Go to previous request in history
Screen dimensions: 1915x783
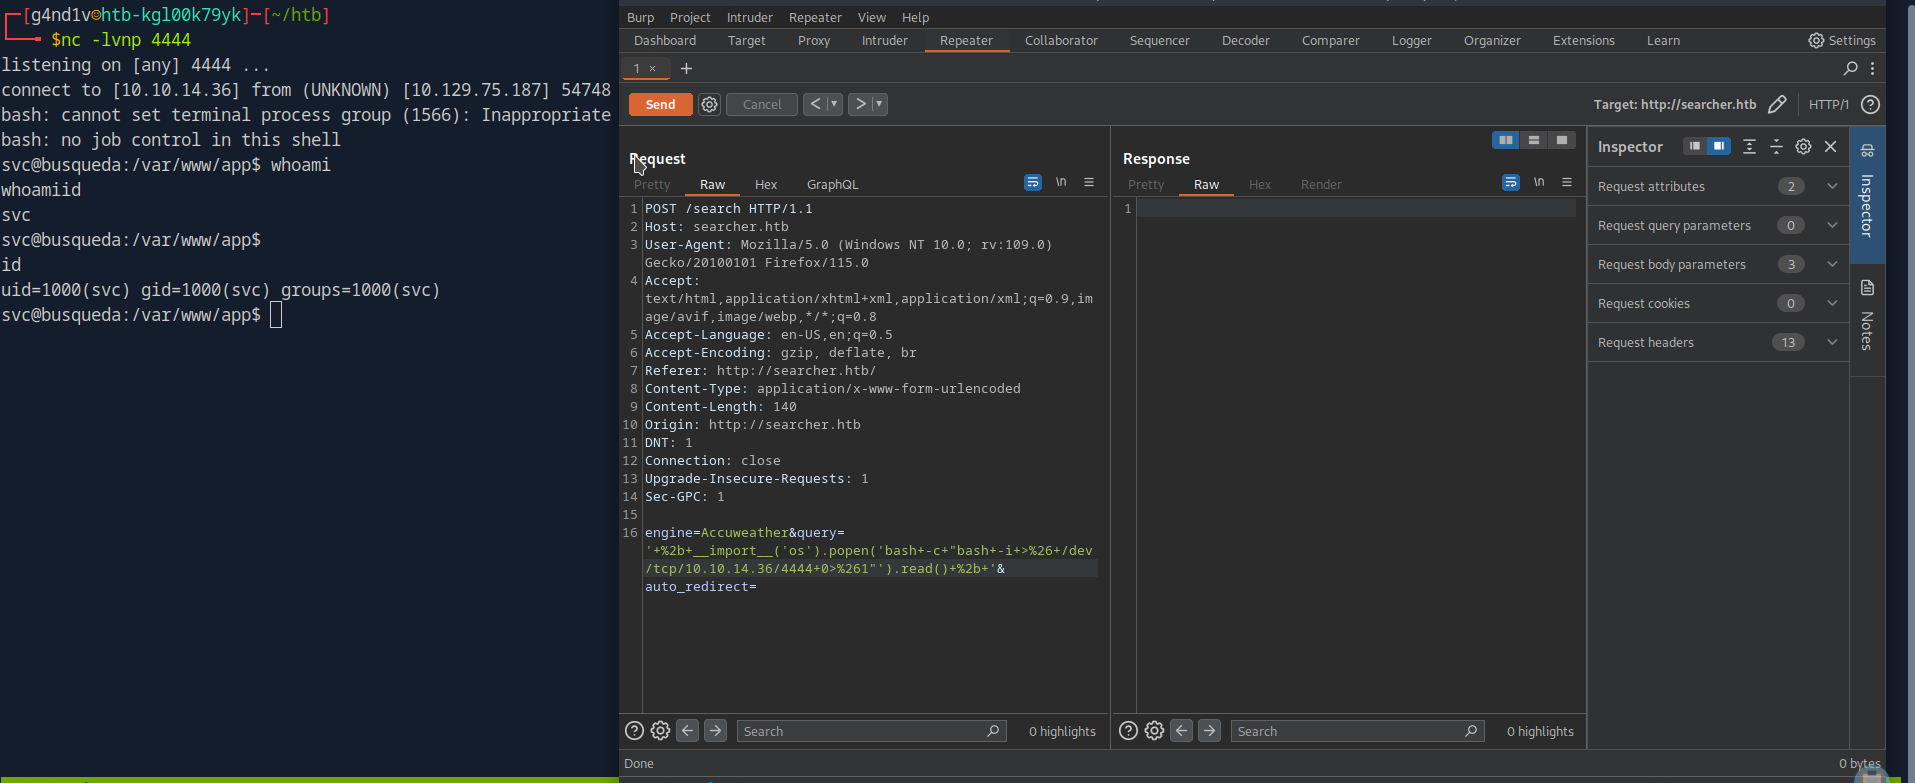[x=815, y=104]
